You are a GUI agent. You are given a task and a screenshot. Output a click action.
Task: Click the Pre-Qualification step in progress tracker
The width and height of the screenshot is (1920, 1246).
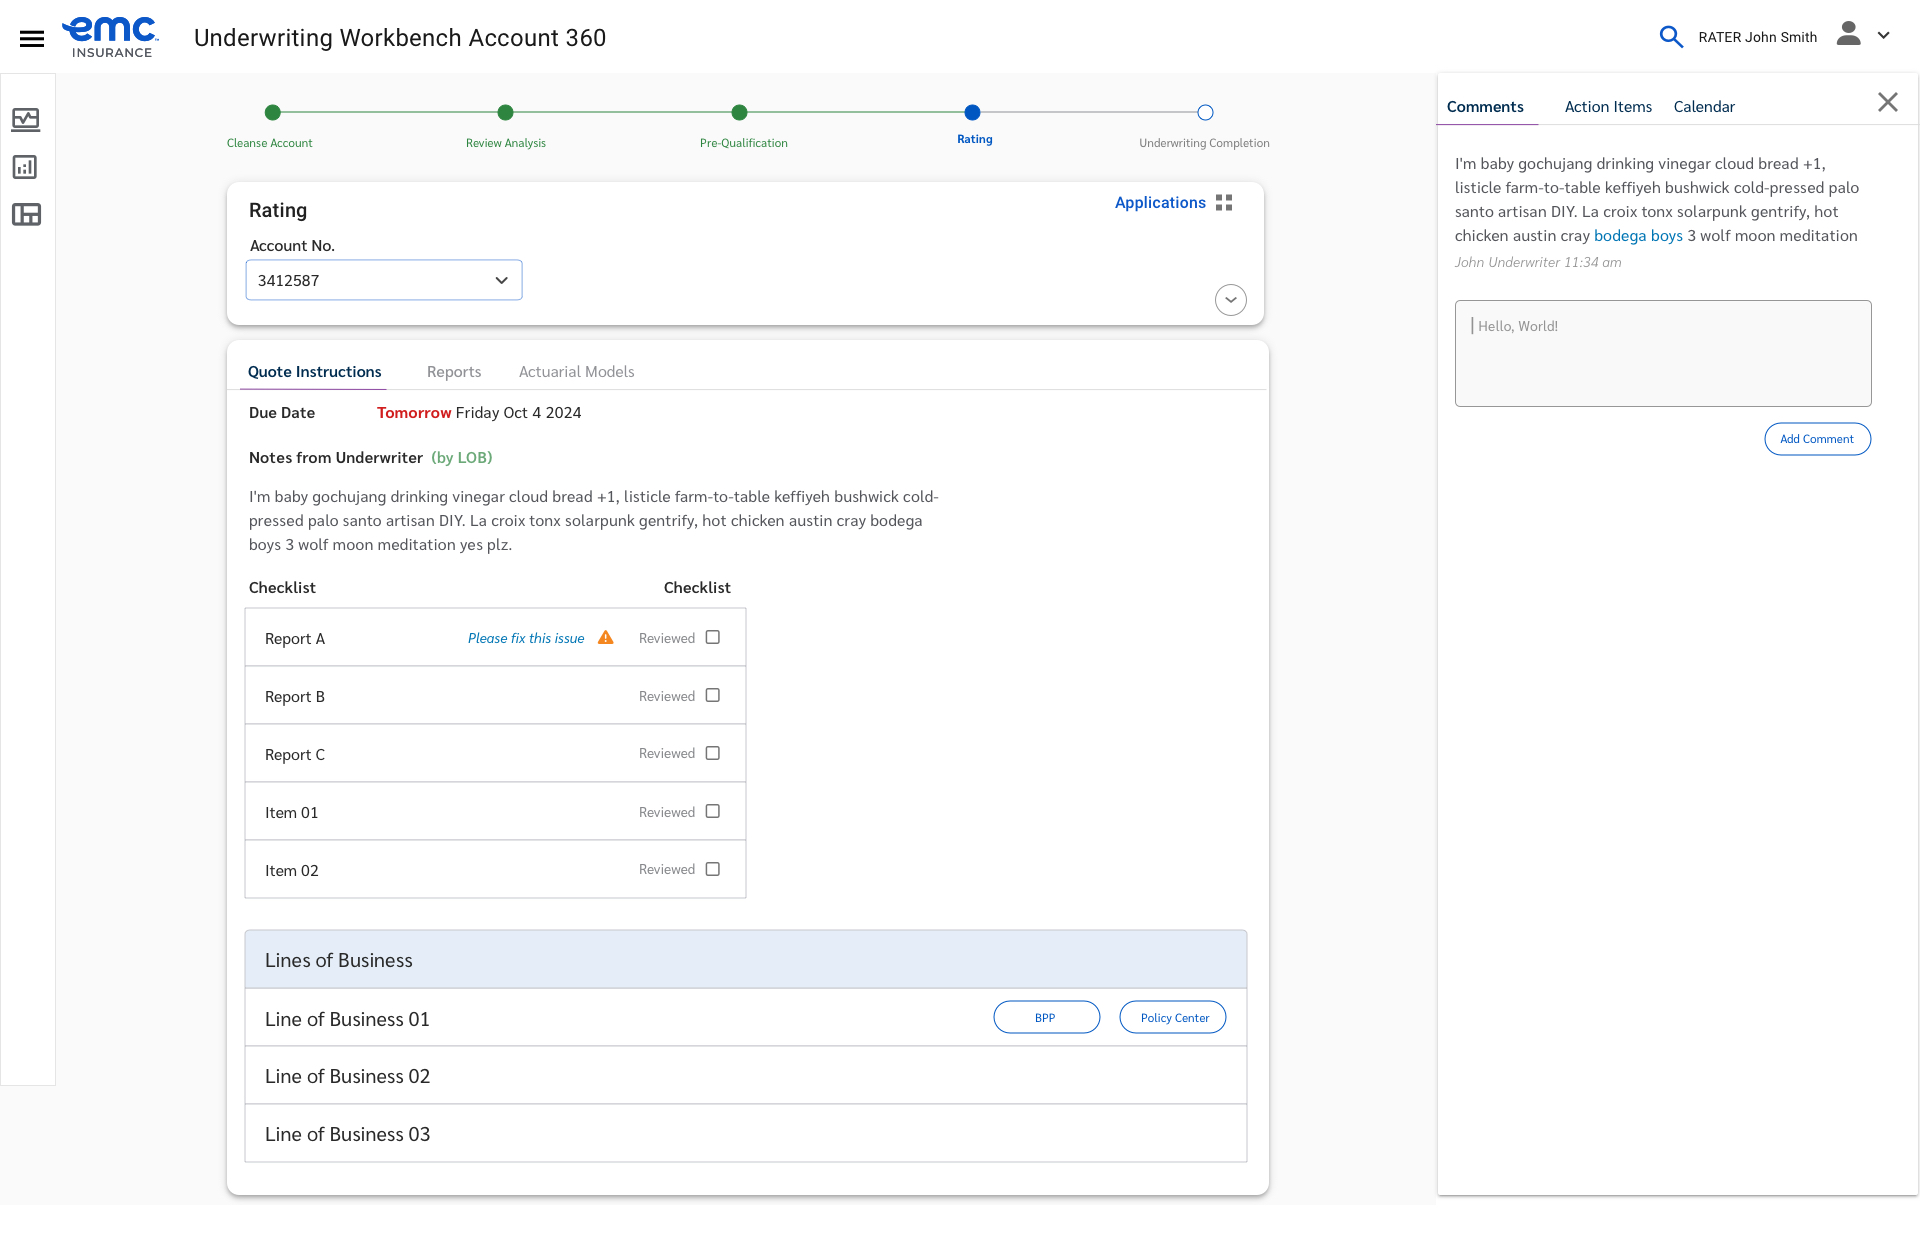click(x=740, y=113)
